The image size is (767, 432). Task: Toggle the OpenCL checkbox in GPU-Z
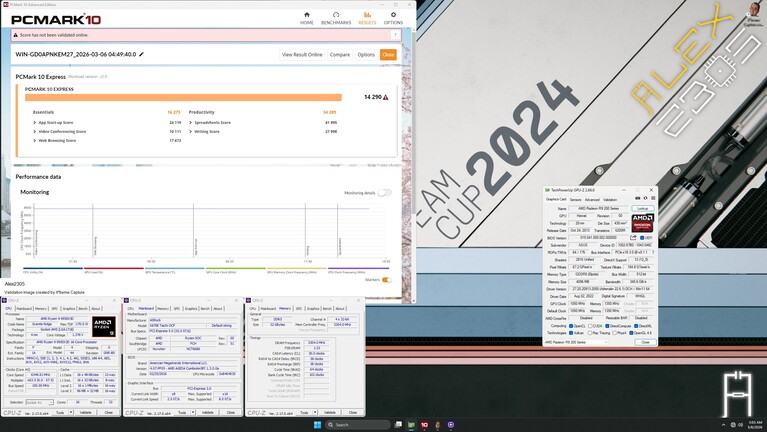click(571, 326)
